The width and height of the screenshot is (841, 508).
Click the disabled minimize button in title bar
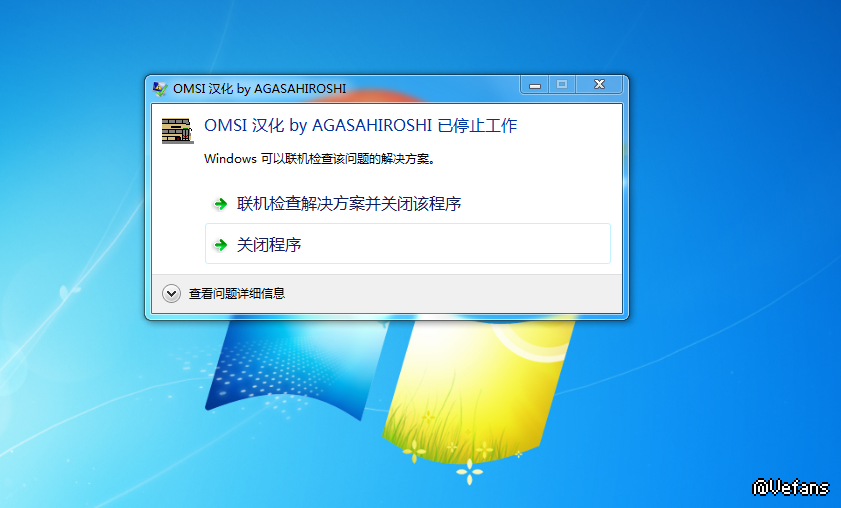click(x=534, y=84)
